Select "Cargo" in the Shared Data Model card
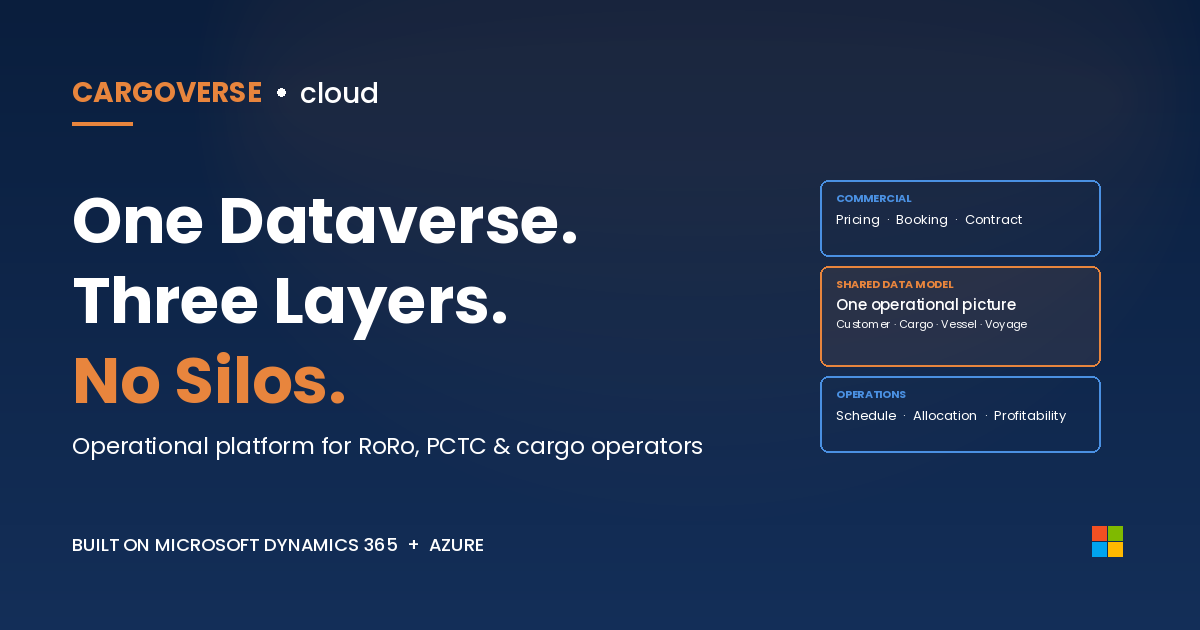1200x630 pixels. 916,325
